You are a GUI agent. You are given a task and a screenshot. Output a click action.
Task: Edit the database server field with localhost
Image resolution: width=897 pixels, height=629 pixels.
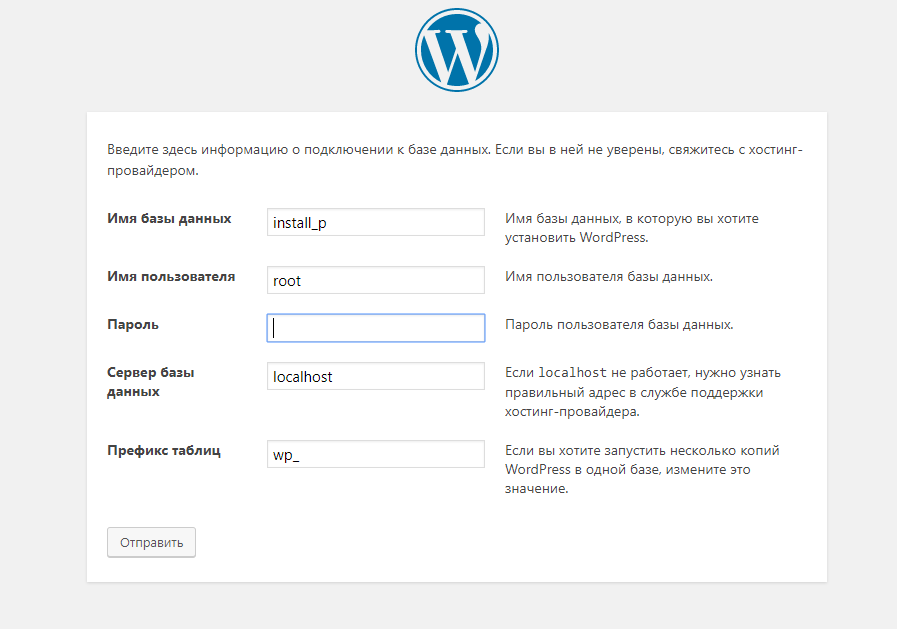click(376, 376)
